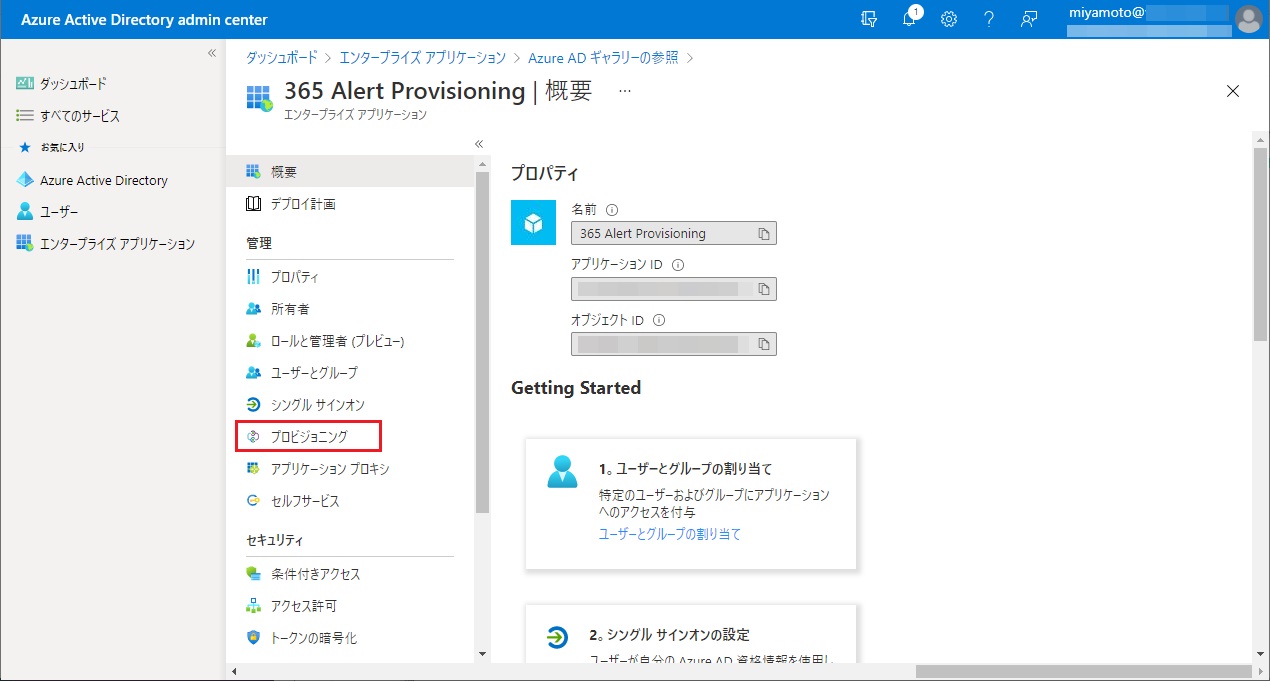Screen dimensions: 1270x682
Task: Collapse the left portal sidebar
Action: point(212,53)
